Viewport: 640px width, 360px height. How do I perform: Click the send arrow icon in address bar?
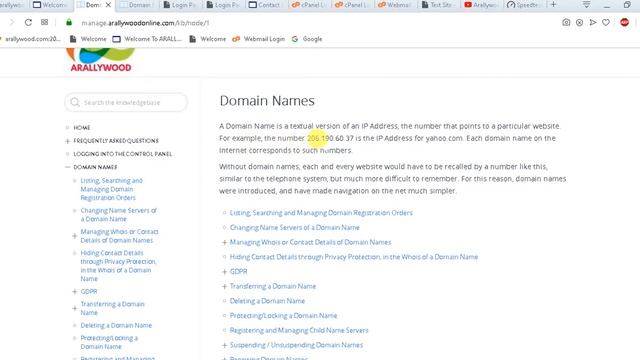pos(593,22)
